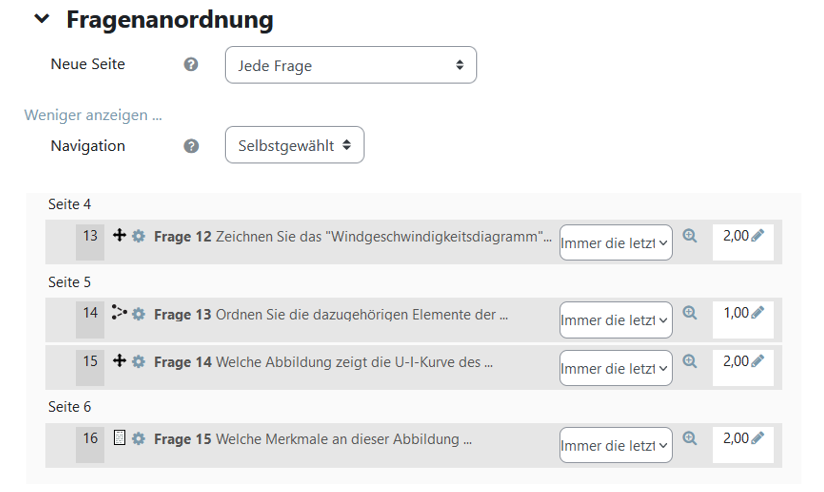Open help for Navigation
Image resolution: width=824 pixels, height=492 pixels.
tap(191, 146)
